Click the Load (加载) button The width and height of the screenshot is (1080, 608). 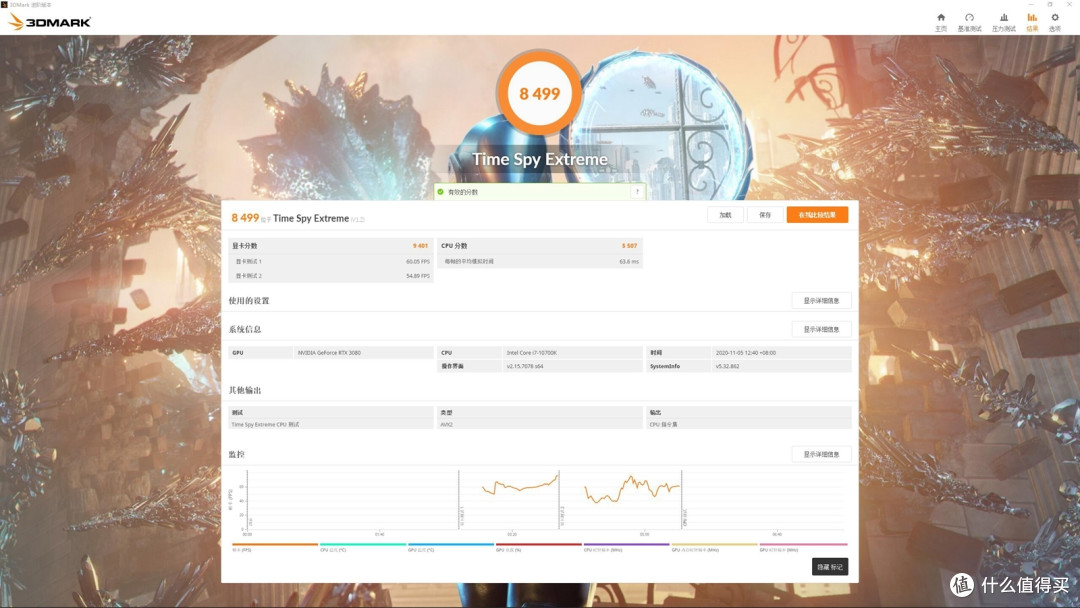(725, 215)
